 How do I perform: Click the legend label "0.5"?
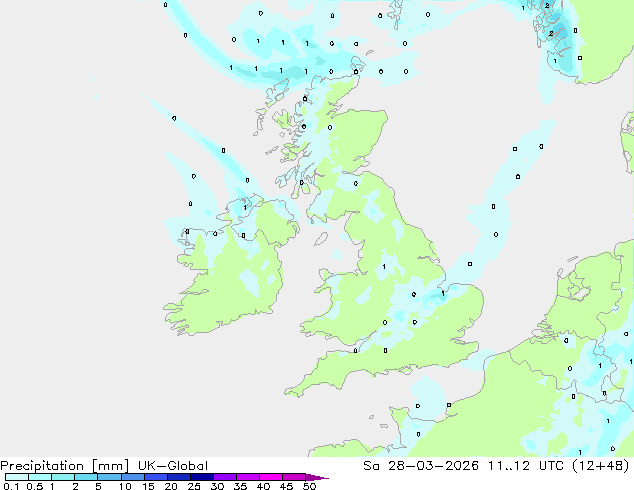[34, 486]
